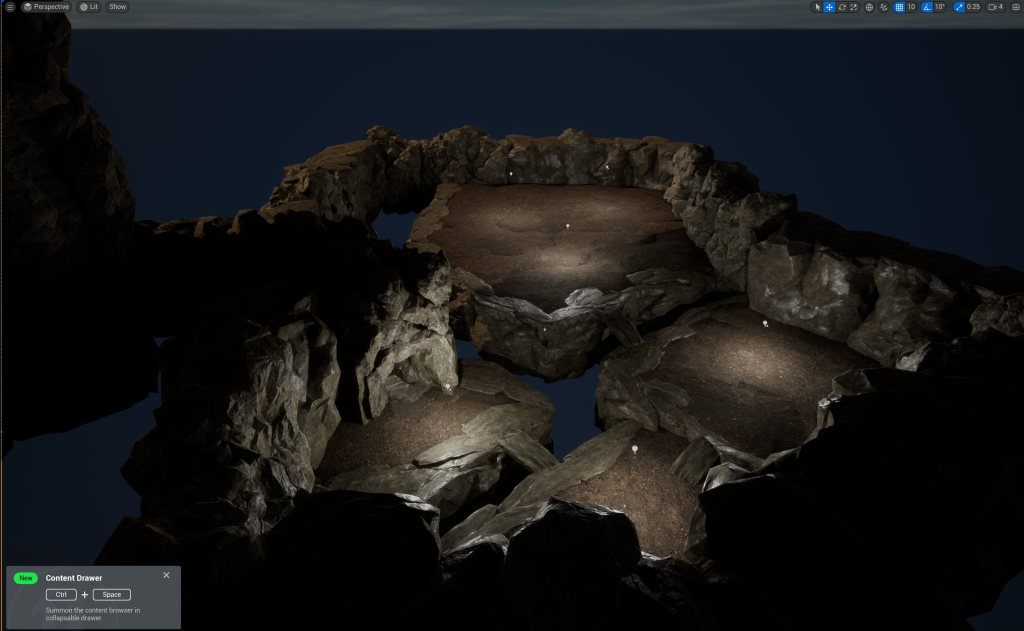Activate the Translate (move) tool
The width and height of the screenshot is (1024, 631).
click(830, 7)
